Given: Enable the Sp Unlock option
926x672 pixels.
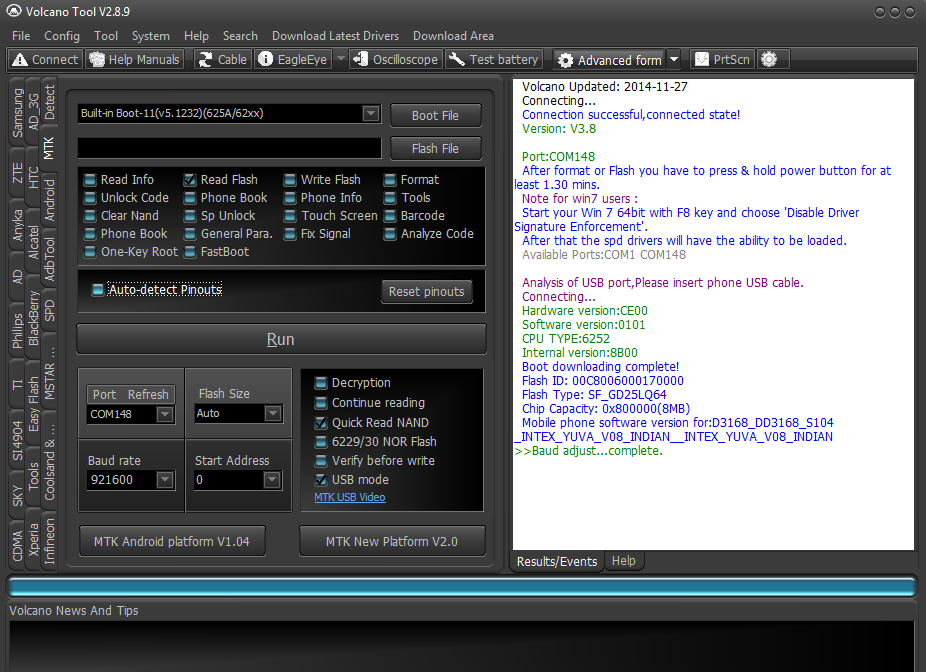Looking at the screenshot, I should point(190,216).
